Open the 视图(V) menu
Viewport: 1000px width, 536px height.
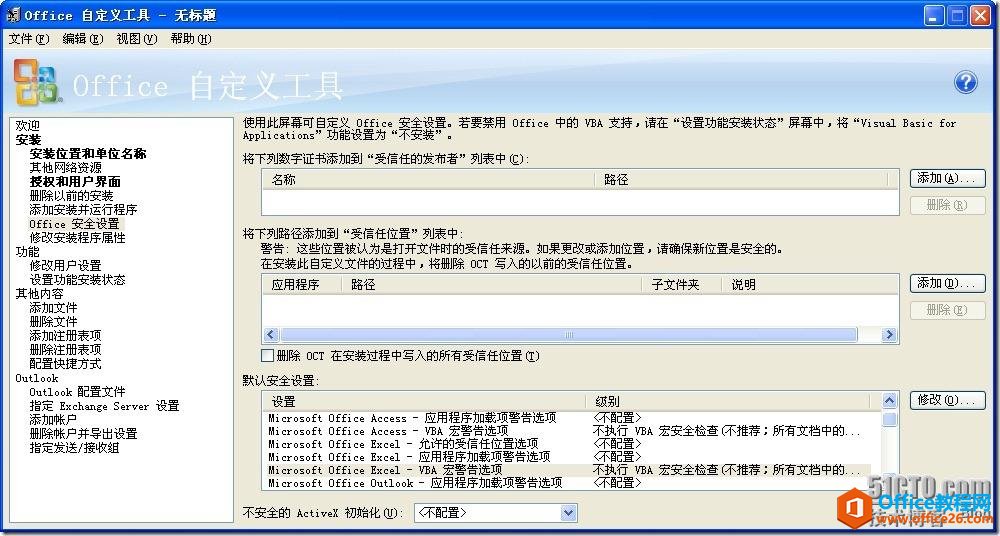pyautogui.click(x=136, y=39)
